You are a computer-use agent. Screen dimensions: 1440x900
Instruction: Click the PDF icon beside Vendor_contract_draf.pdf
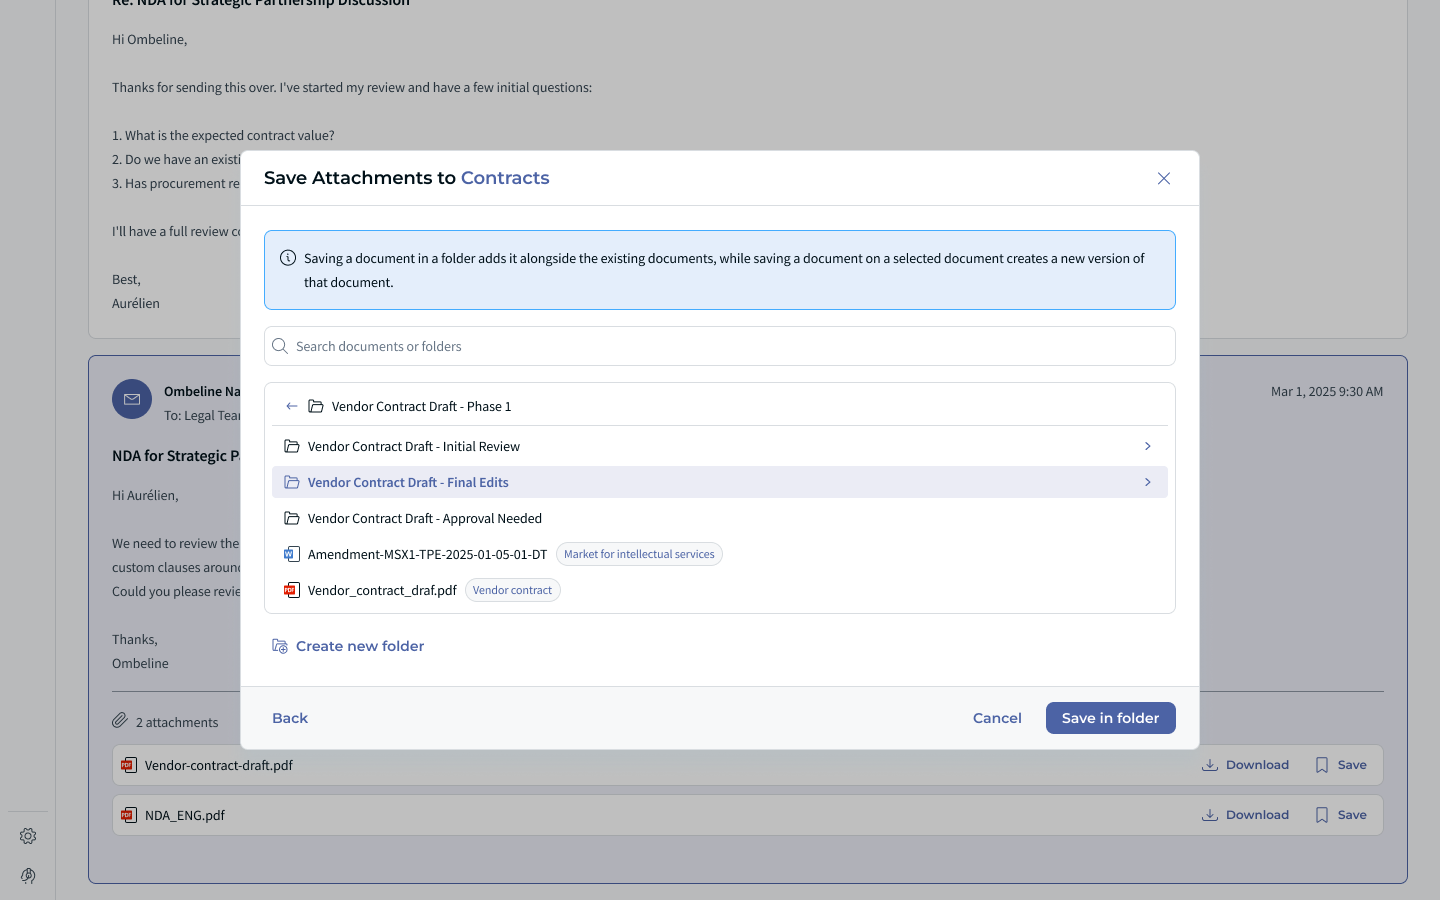[292, 590]
